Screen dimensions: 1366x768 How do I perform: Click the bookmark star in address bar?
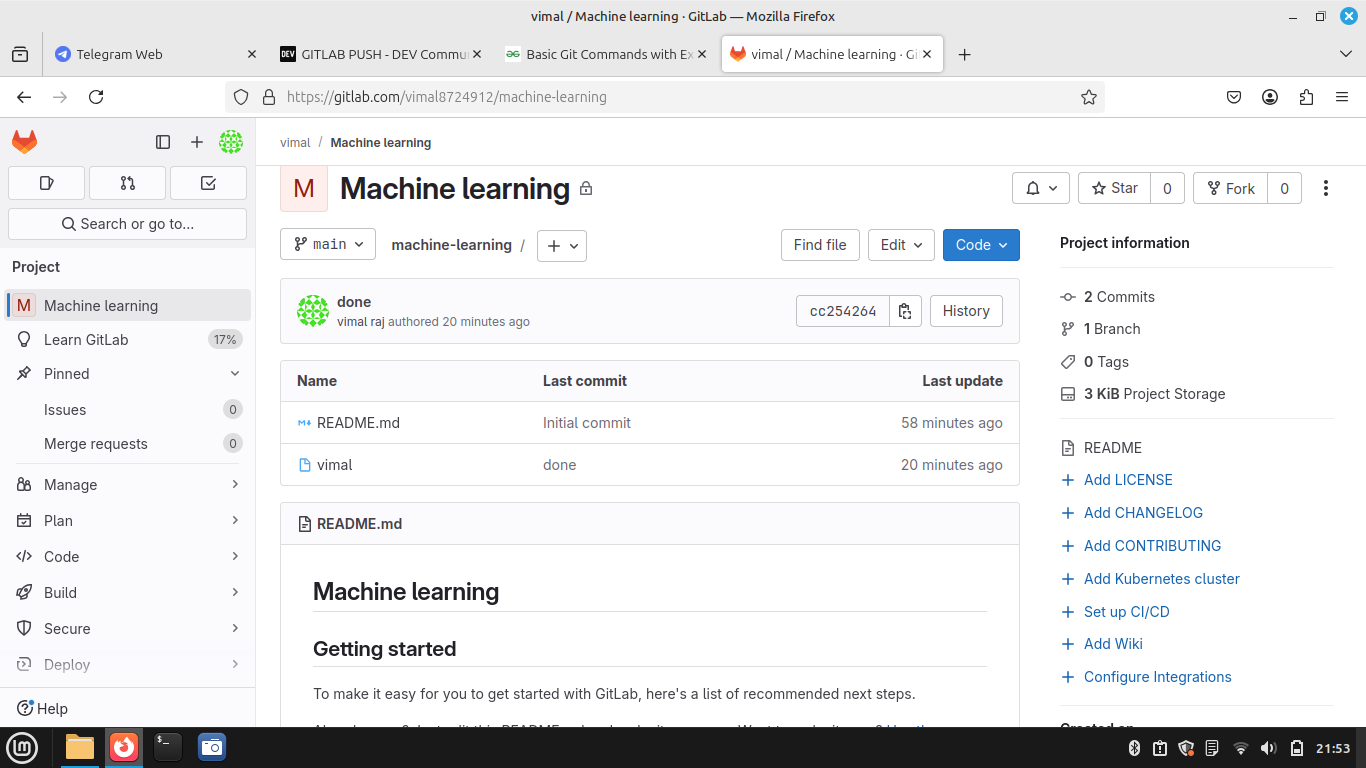coord(1089,97)
